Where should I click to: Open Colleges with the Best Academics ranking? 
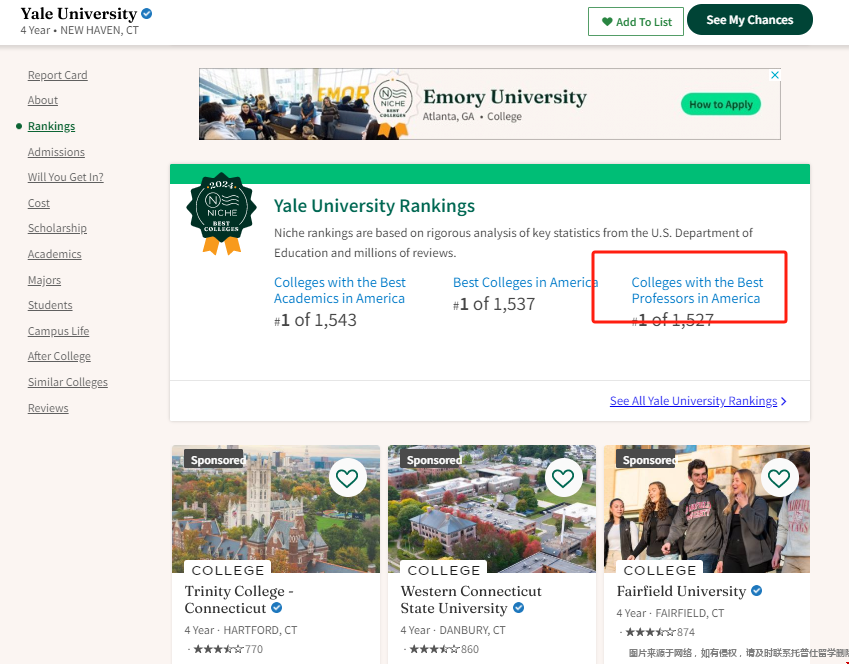(339, 290)
